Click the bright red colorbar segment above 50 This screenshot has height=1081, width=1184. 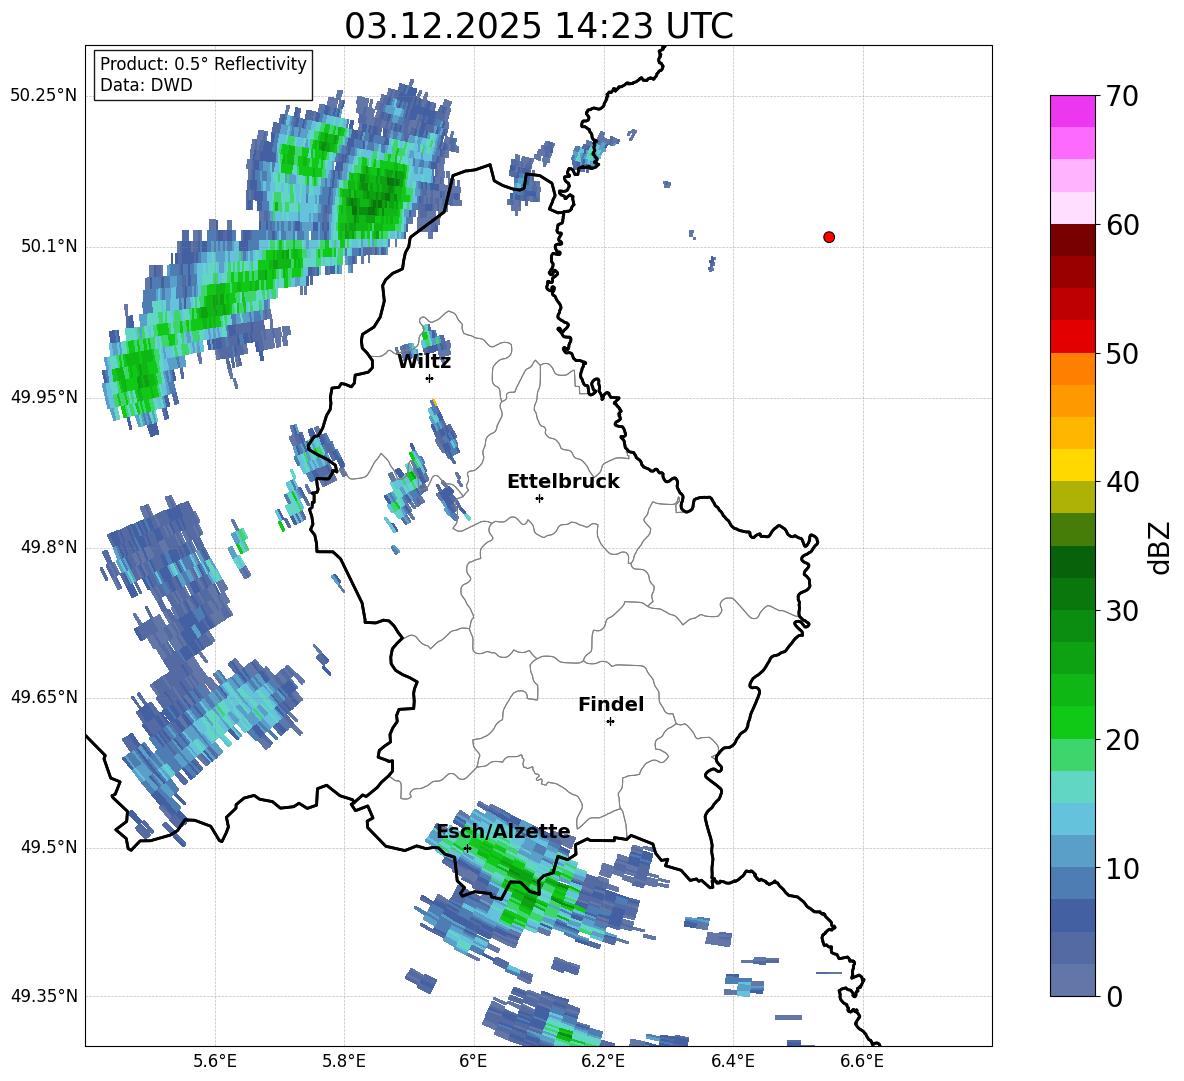[1072, 337]
